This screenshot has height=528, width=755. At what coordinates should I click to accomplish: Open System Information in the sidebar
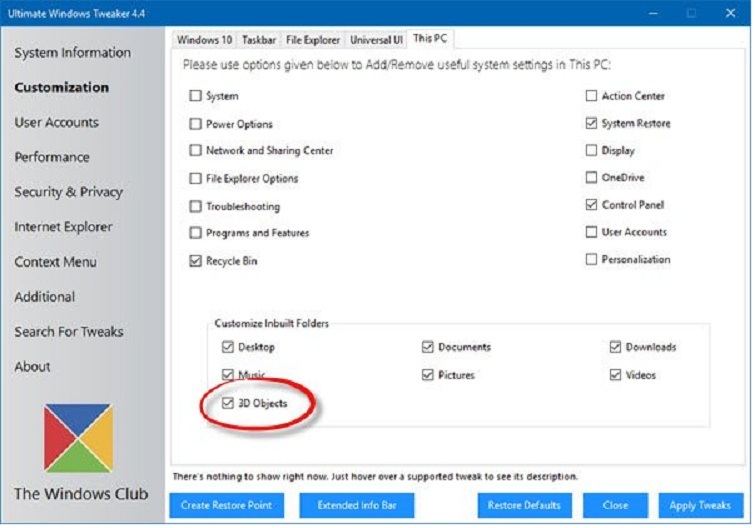[x=73, y=52]
